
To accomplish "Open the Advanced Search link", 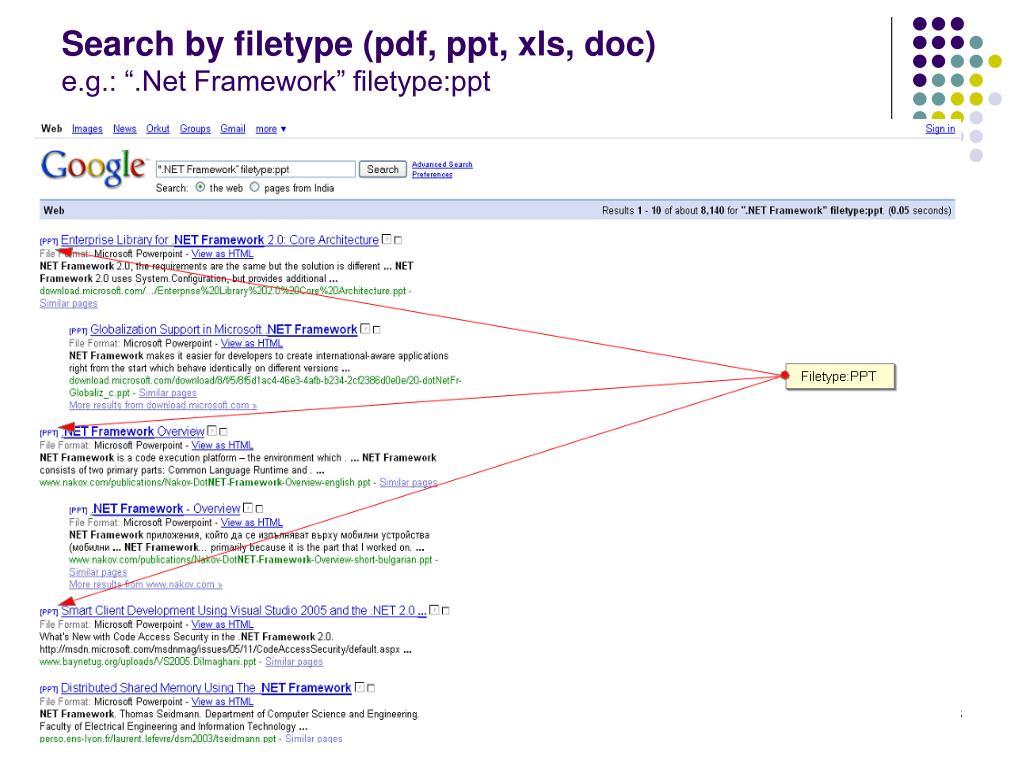I will click(442, 165).
